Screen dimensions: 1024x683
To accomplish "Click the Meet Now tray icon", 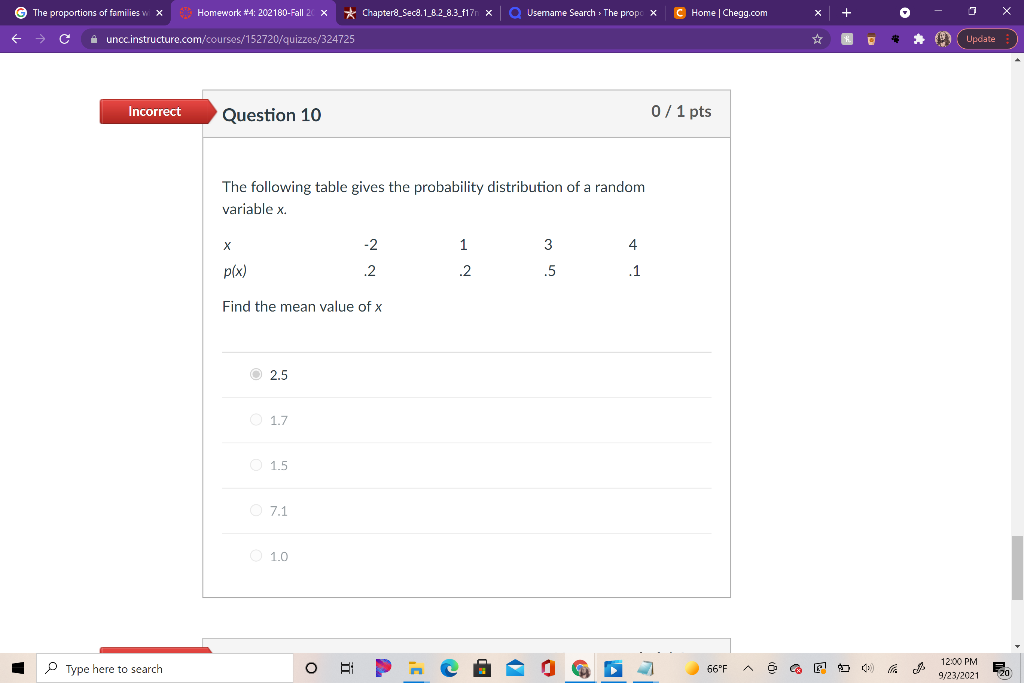I will 772,669.
